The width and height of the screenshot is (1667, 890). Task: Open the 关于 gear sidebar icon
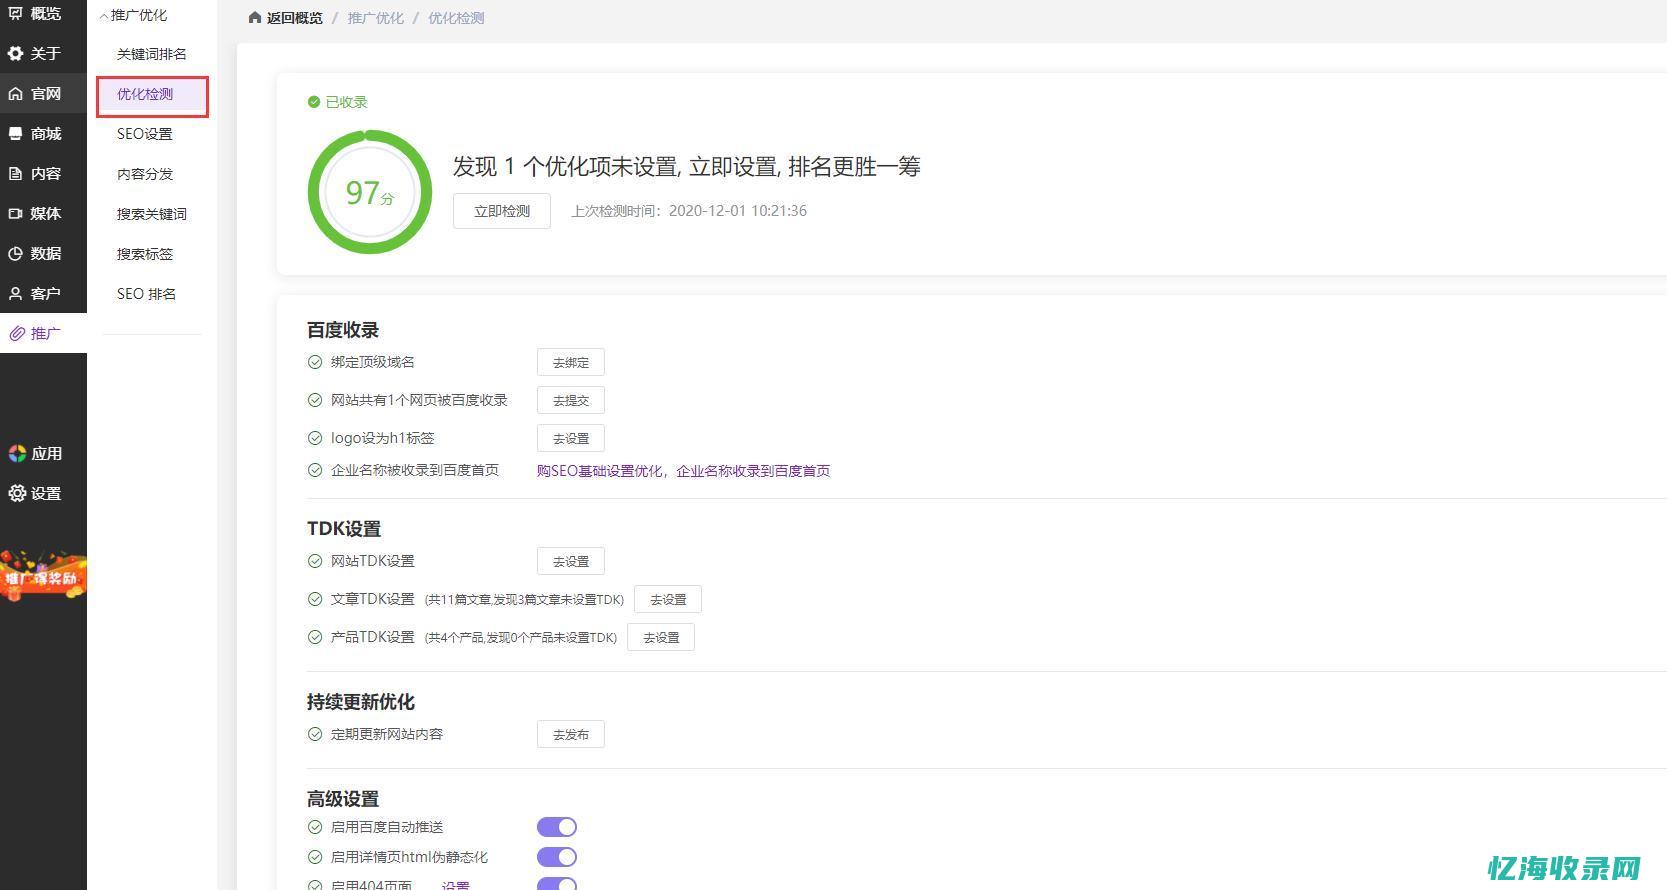pos(16,53)
